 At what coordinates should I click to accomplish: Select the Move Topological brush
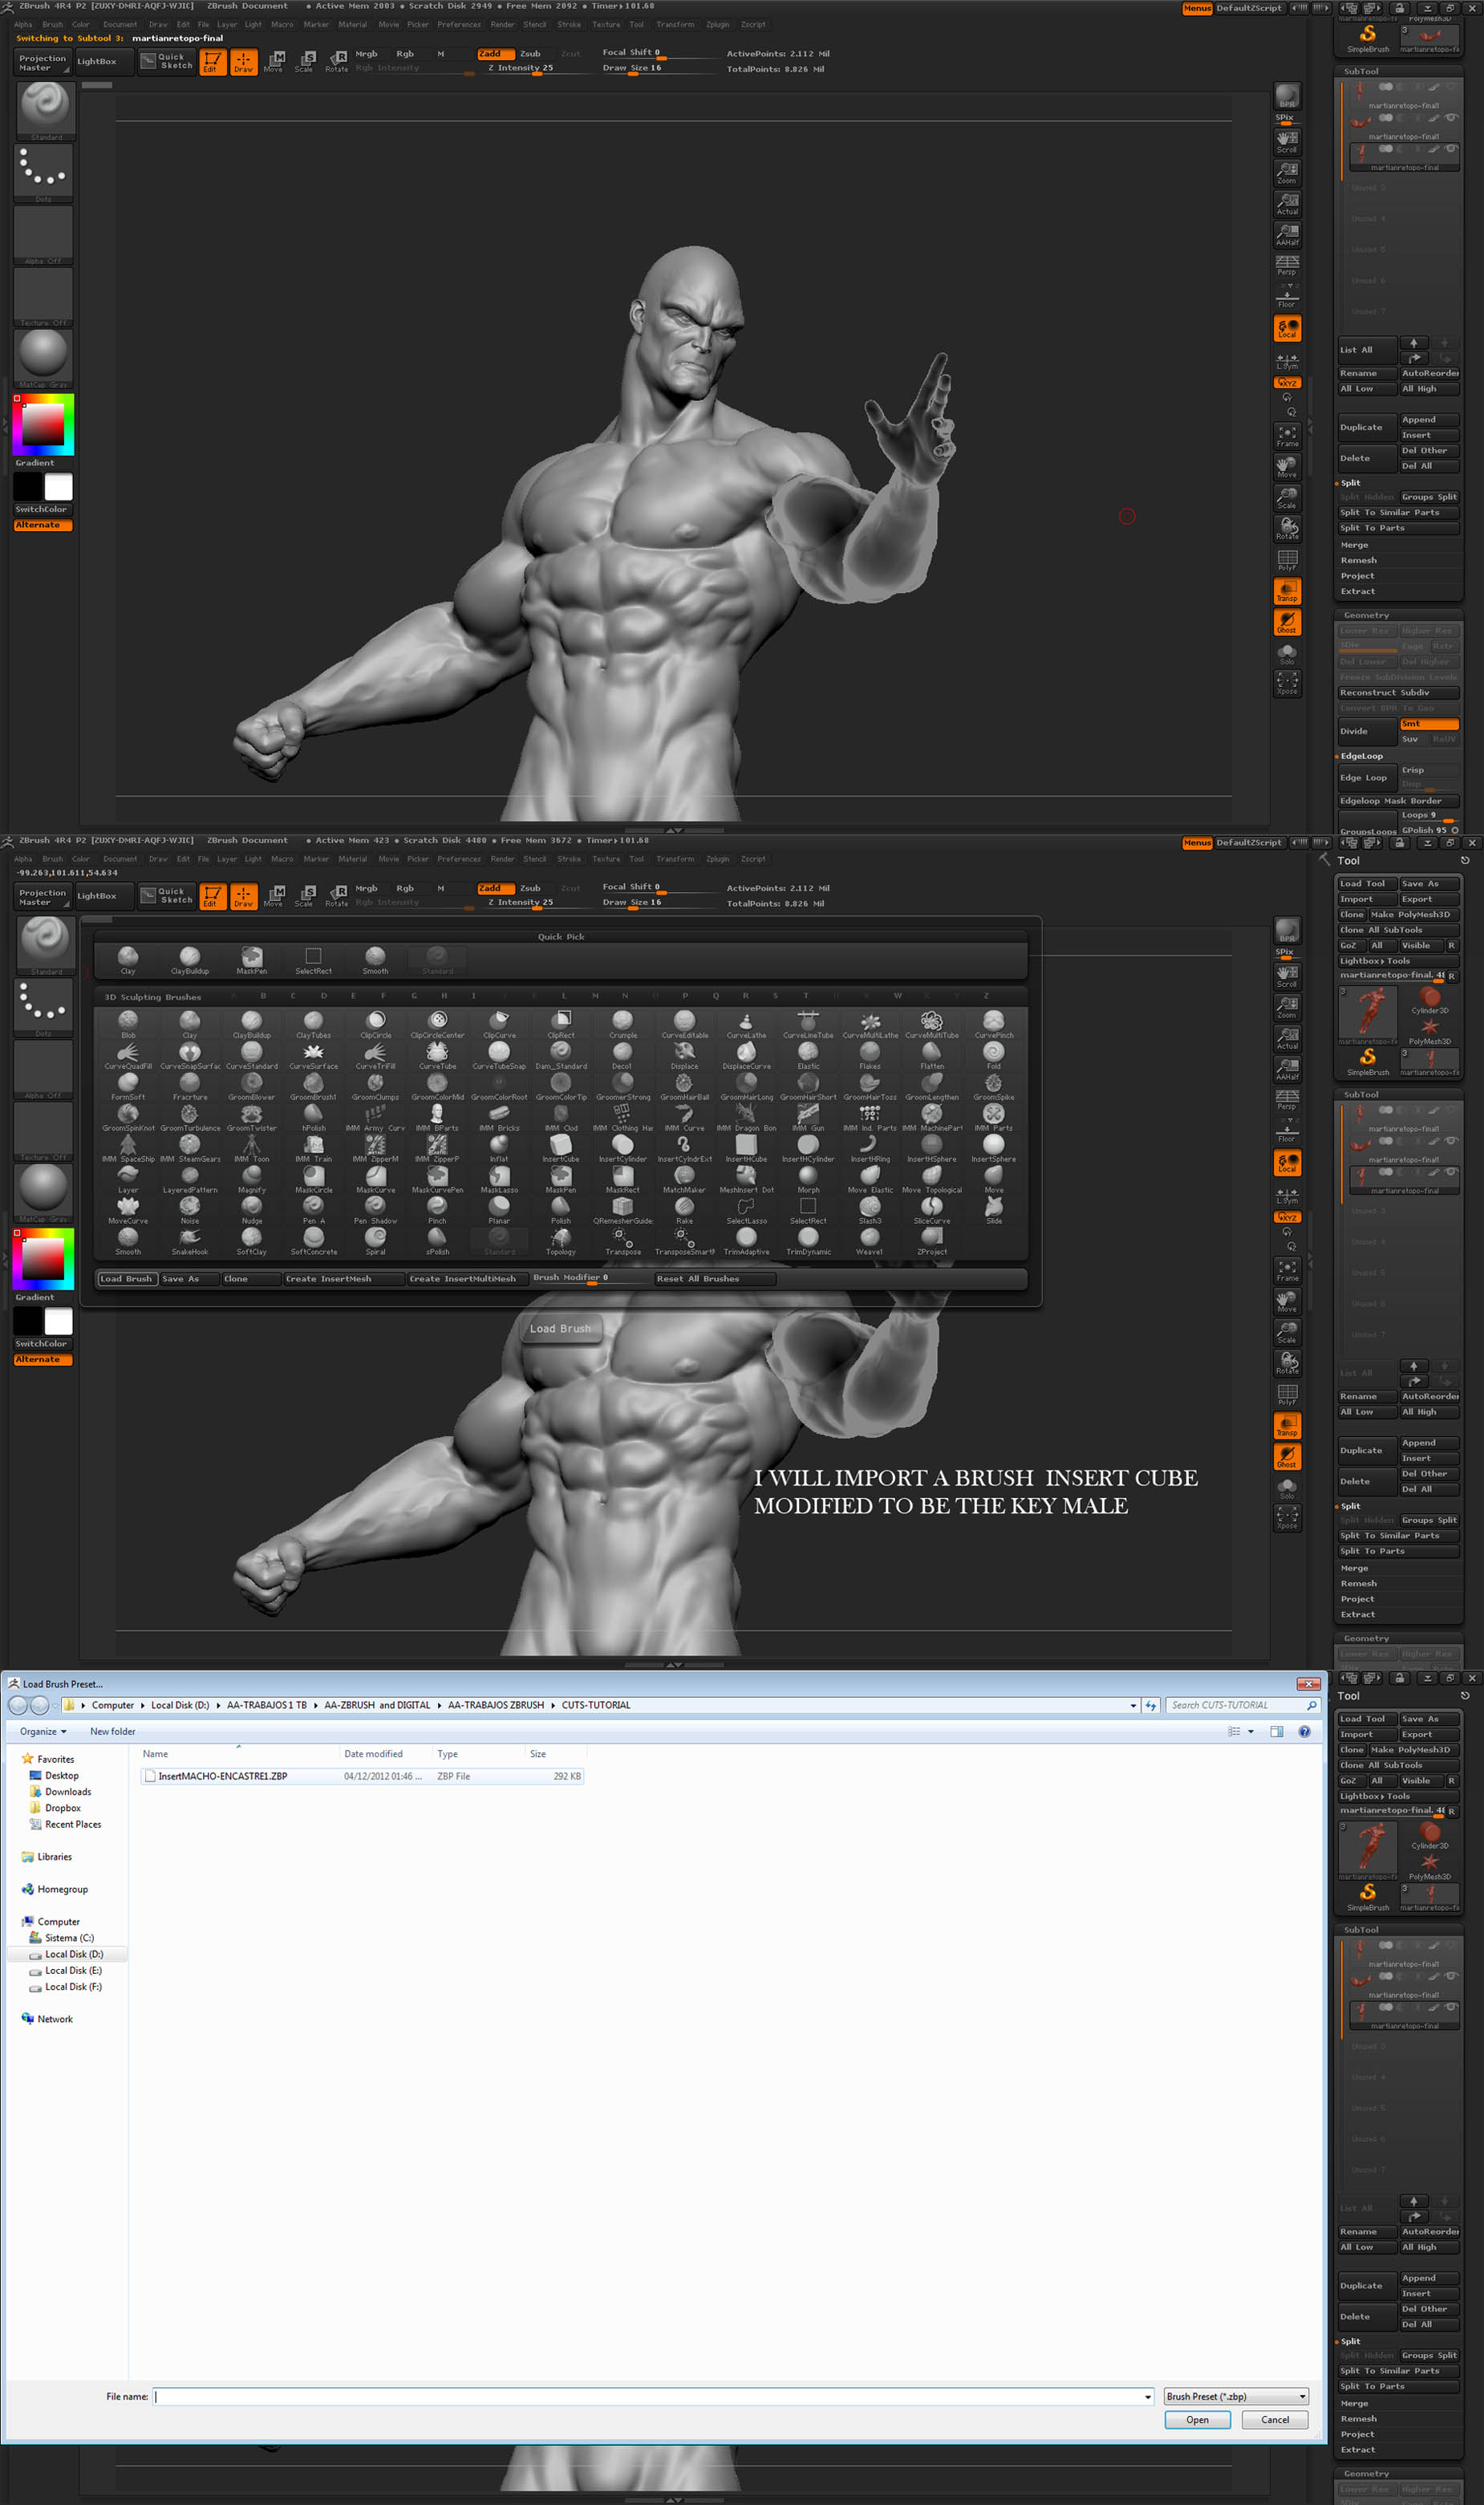click(x=931, y=1179)
